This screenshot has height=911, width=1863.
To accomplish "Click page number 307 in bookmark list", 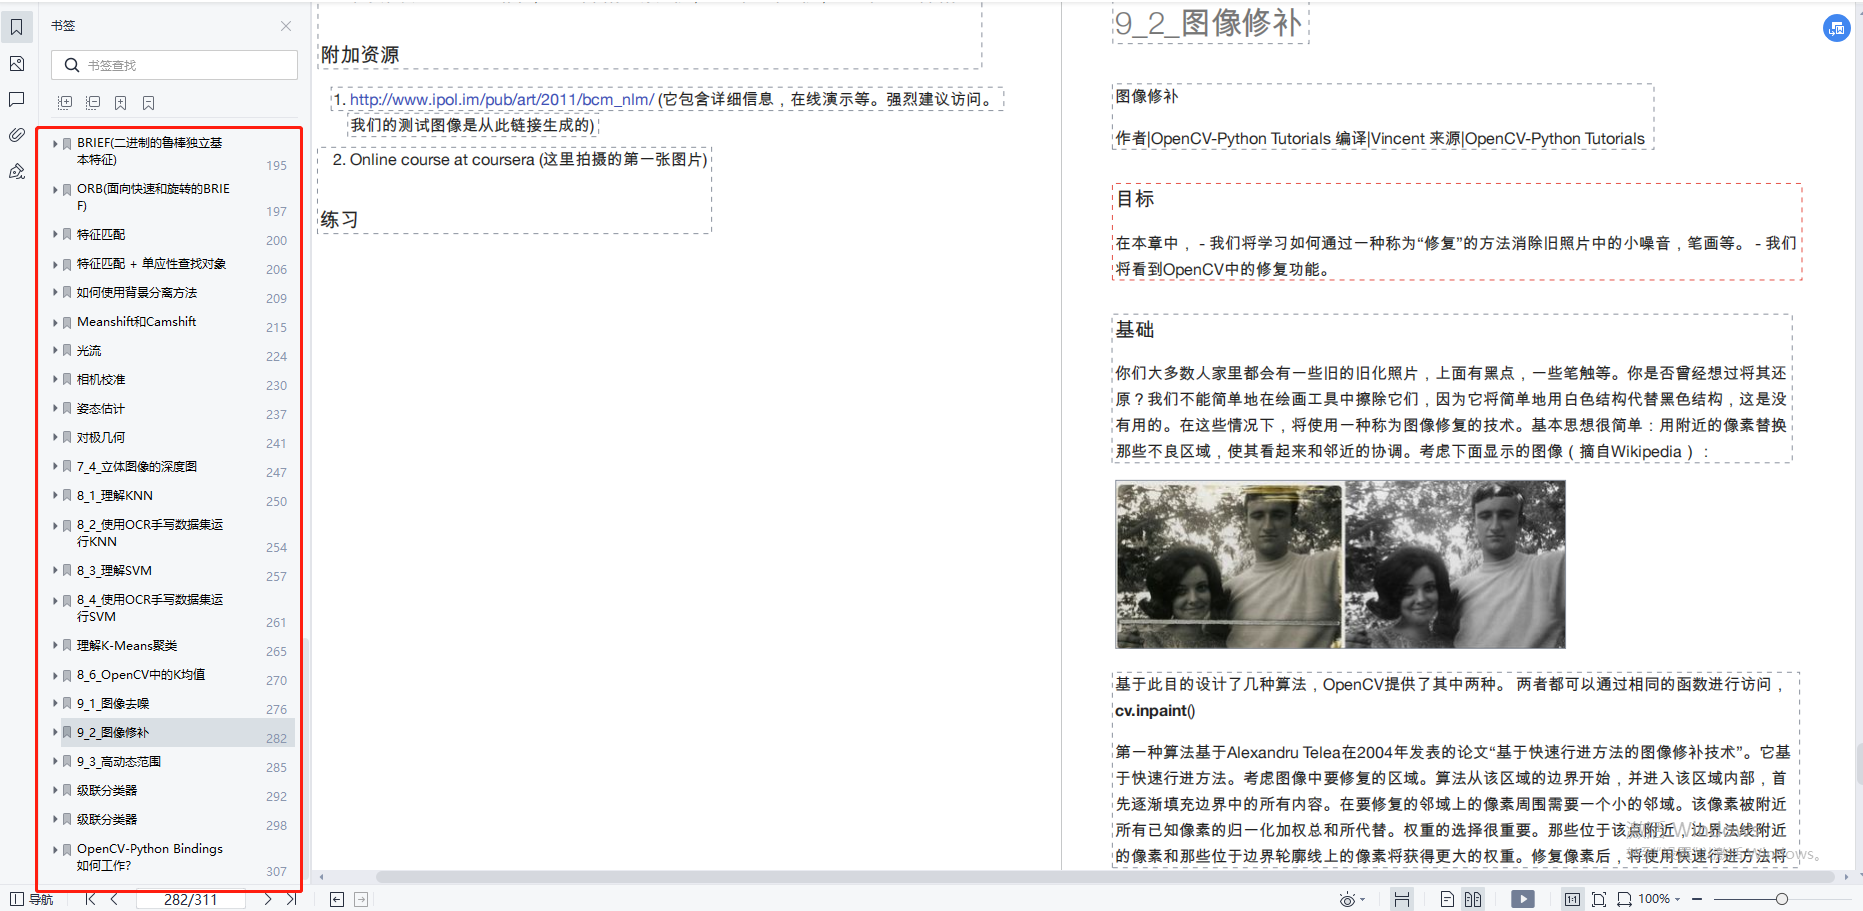I will (x=276, y=872).
